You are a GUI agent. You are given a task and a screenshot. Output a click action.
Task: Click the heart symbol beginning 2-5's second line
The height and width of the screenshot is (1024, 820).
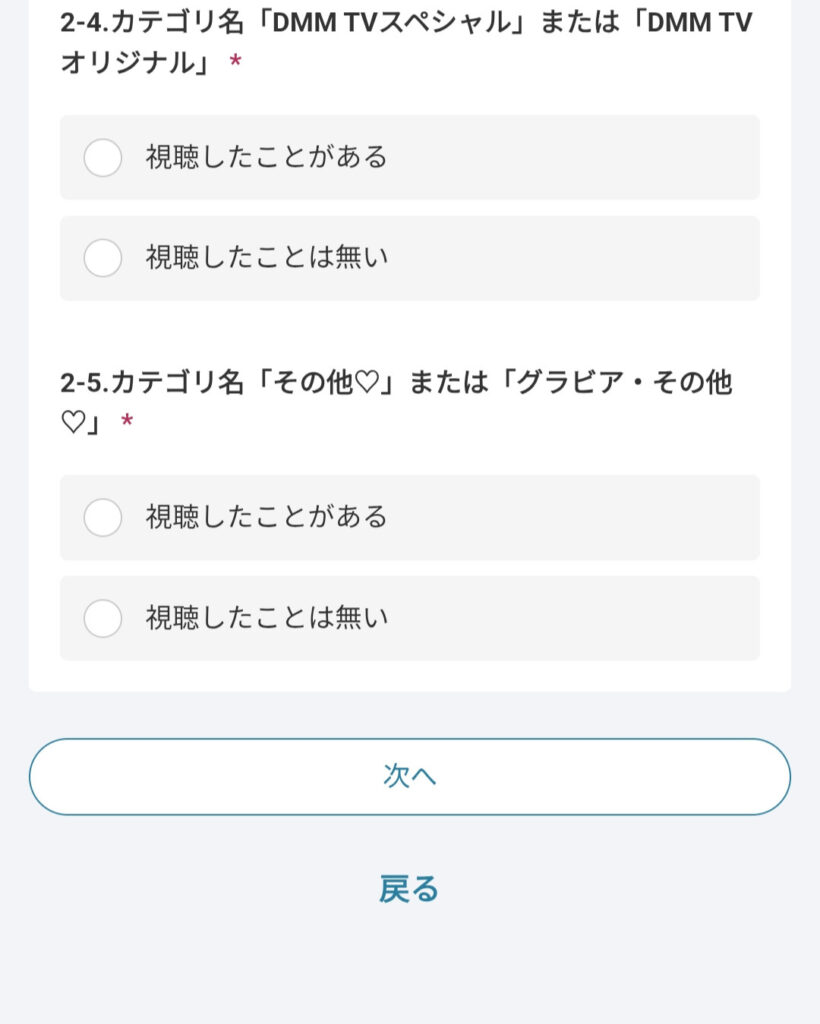(x=72, y=423)
